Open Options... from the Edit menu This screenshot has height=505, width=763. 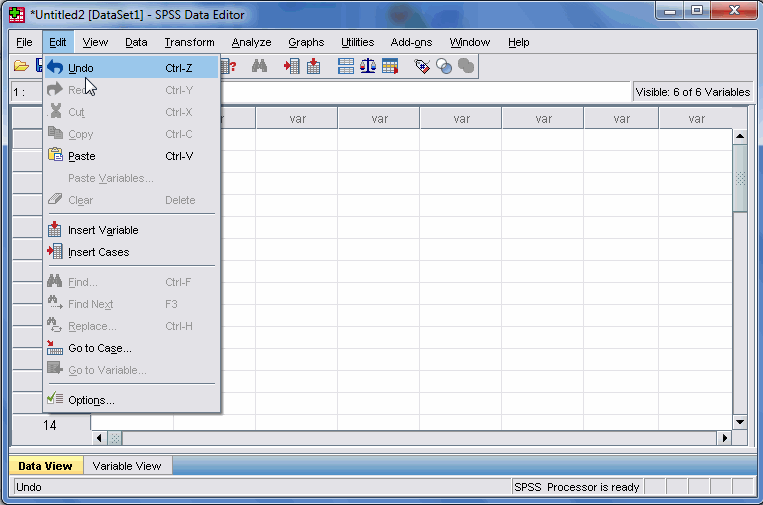point(131,400)
